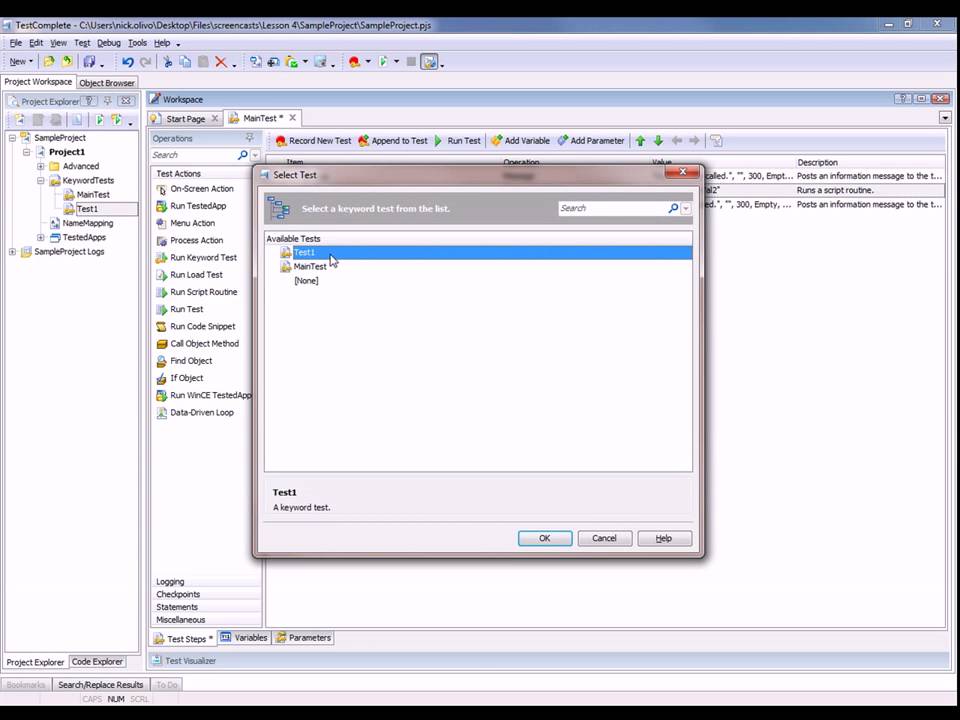Image resolution: width=960 pixels, height=720 pixels.
Task: Click the Cut scissors icon
Action: point(167,62)
